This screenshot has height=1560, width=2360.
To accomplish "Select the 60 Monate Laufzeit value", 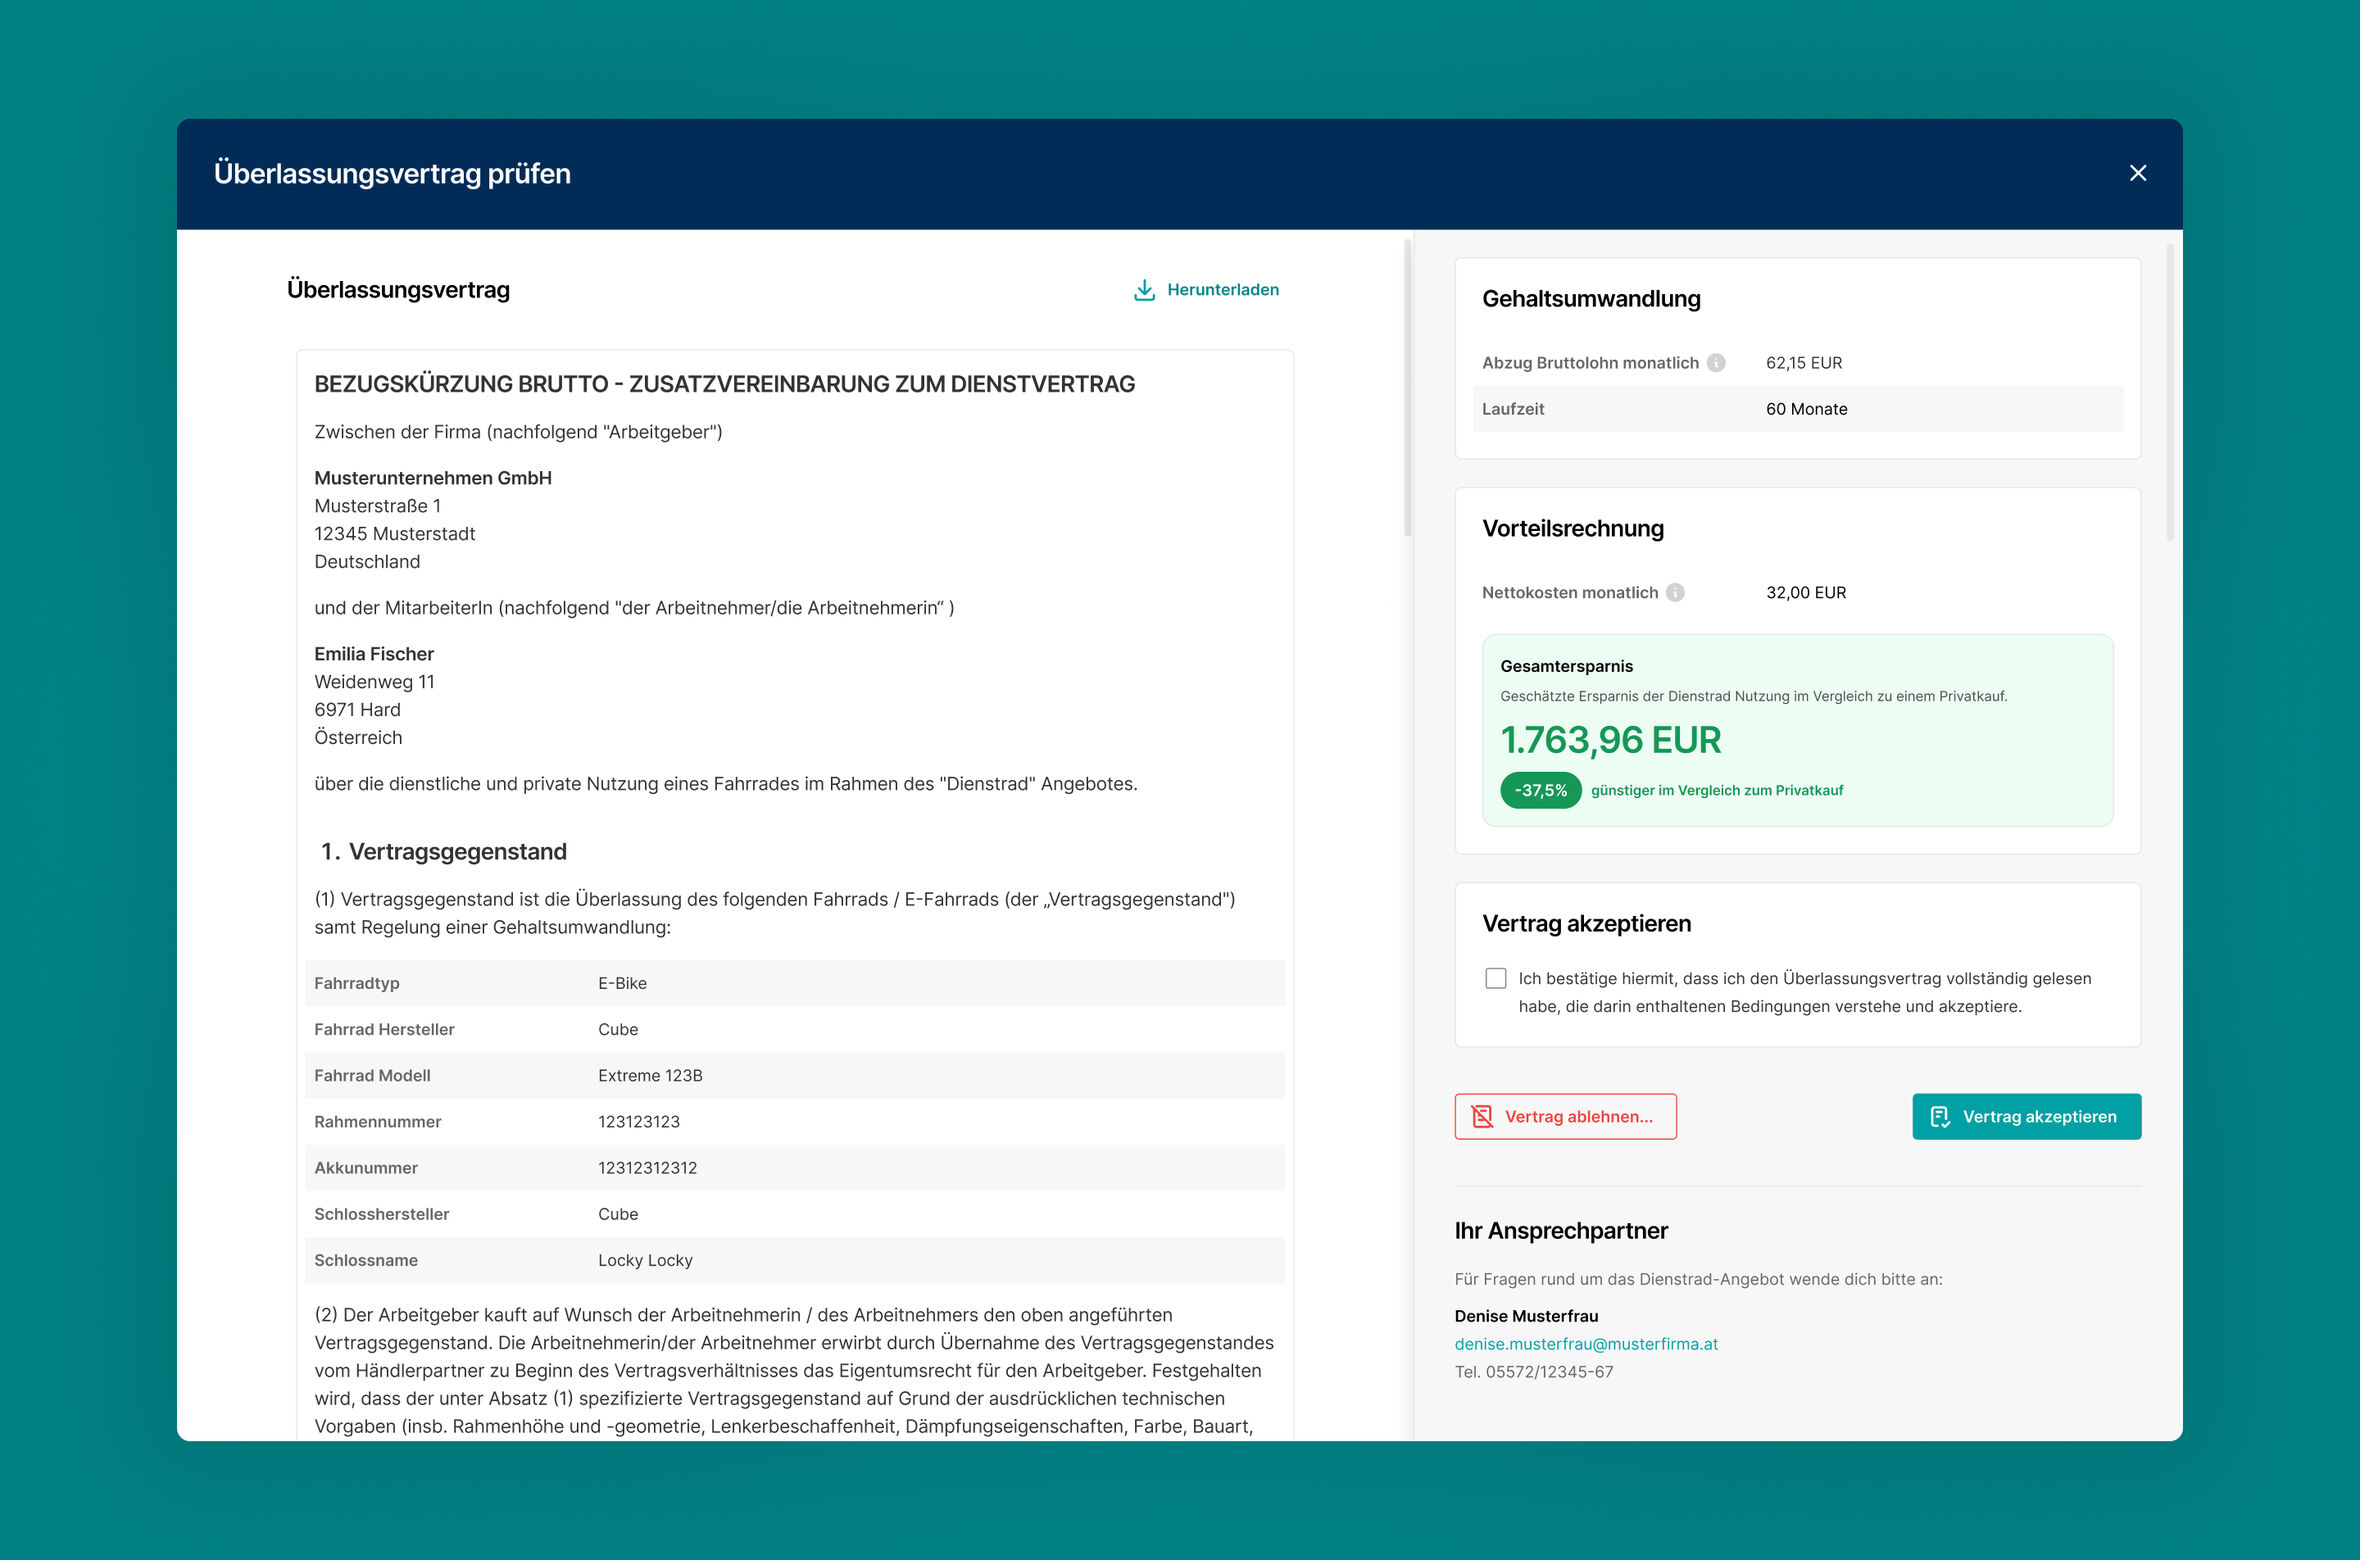I will click(x=1806, y=409).
